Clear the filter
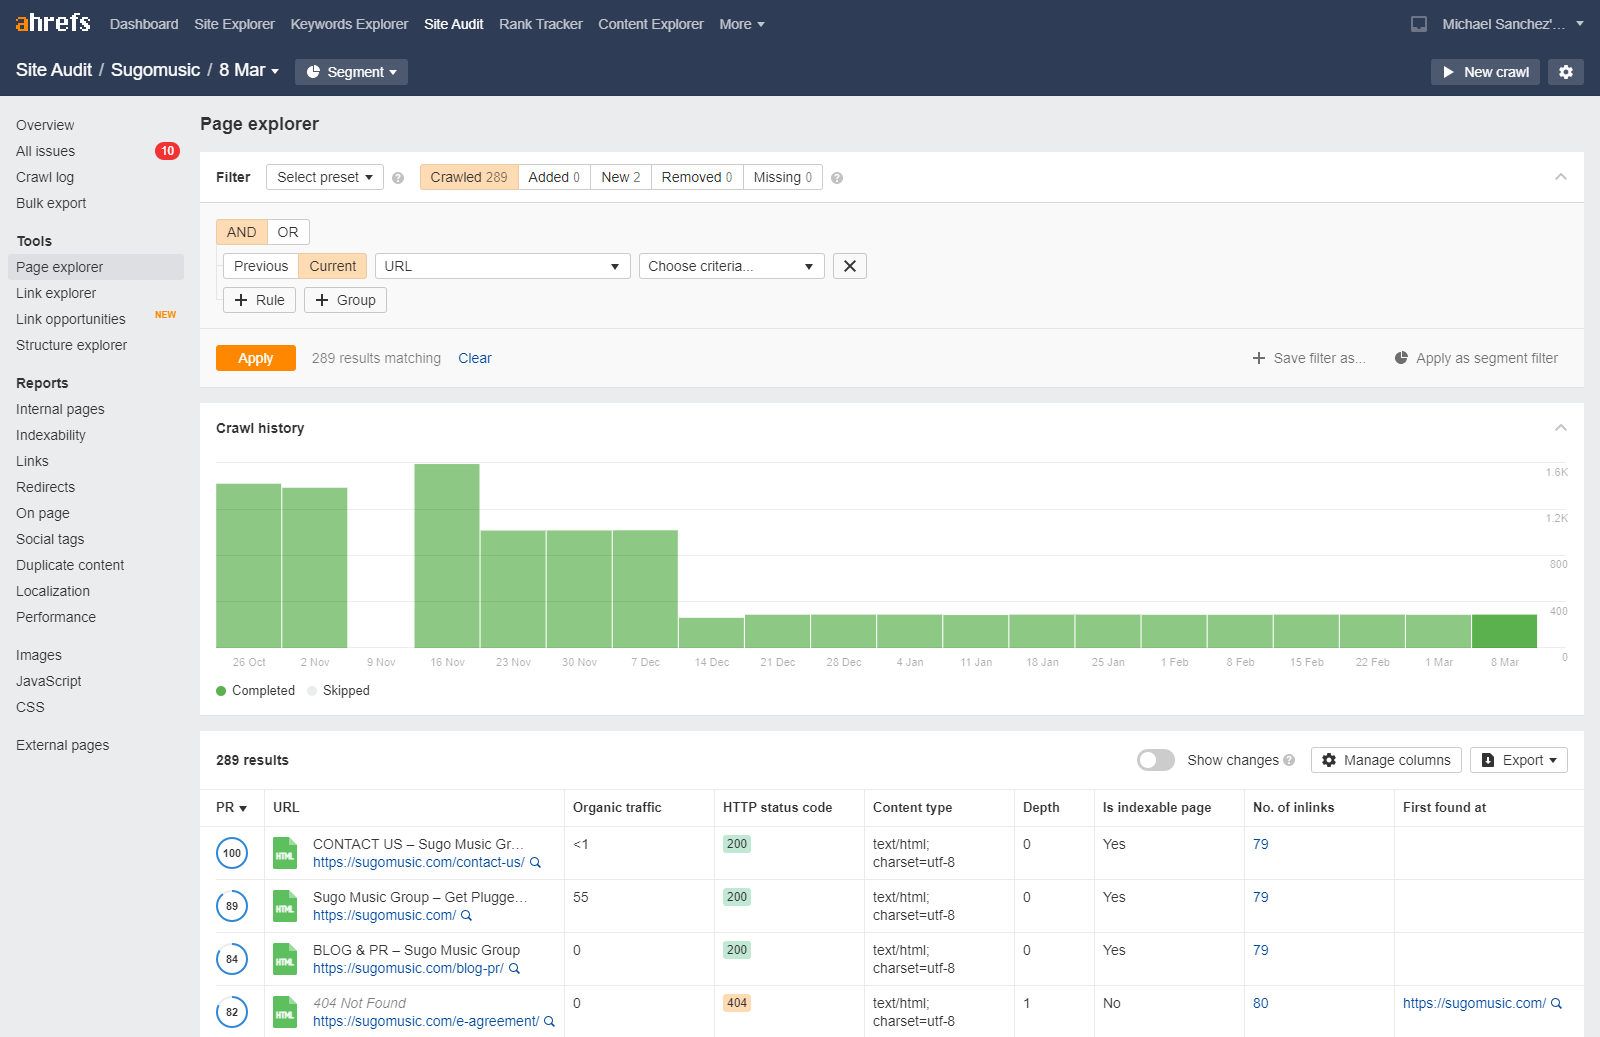 coord(475,358)
